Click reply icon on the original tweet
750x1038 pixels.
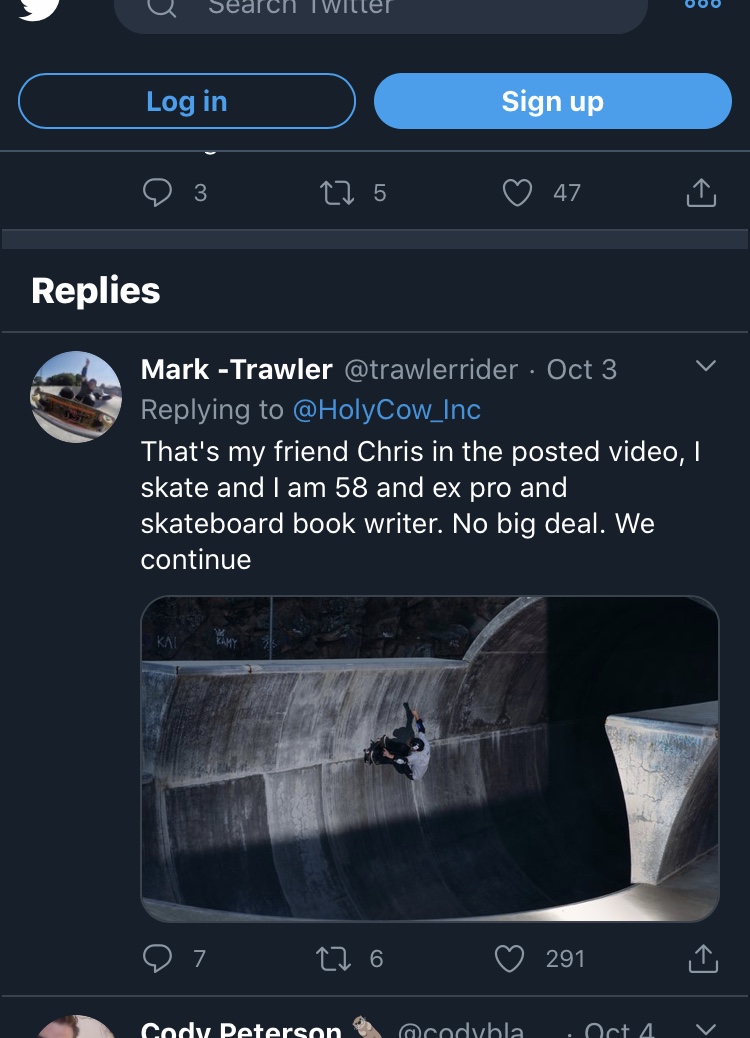(158, 192)
